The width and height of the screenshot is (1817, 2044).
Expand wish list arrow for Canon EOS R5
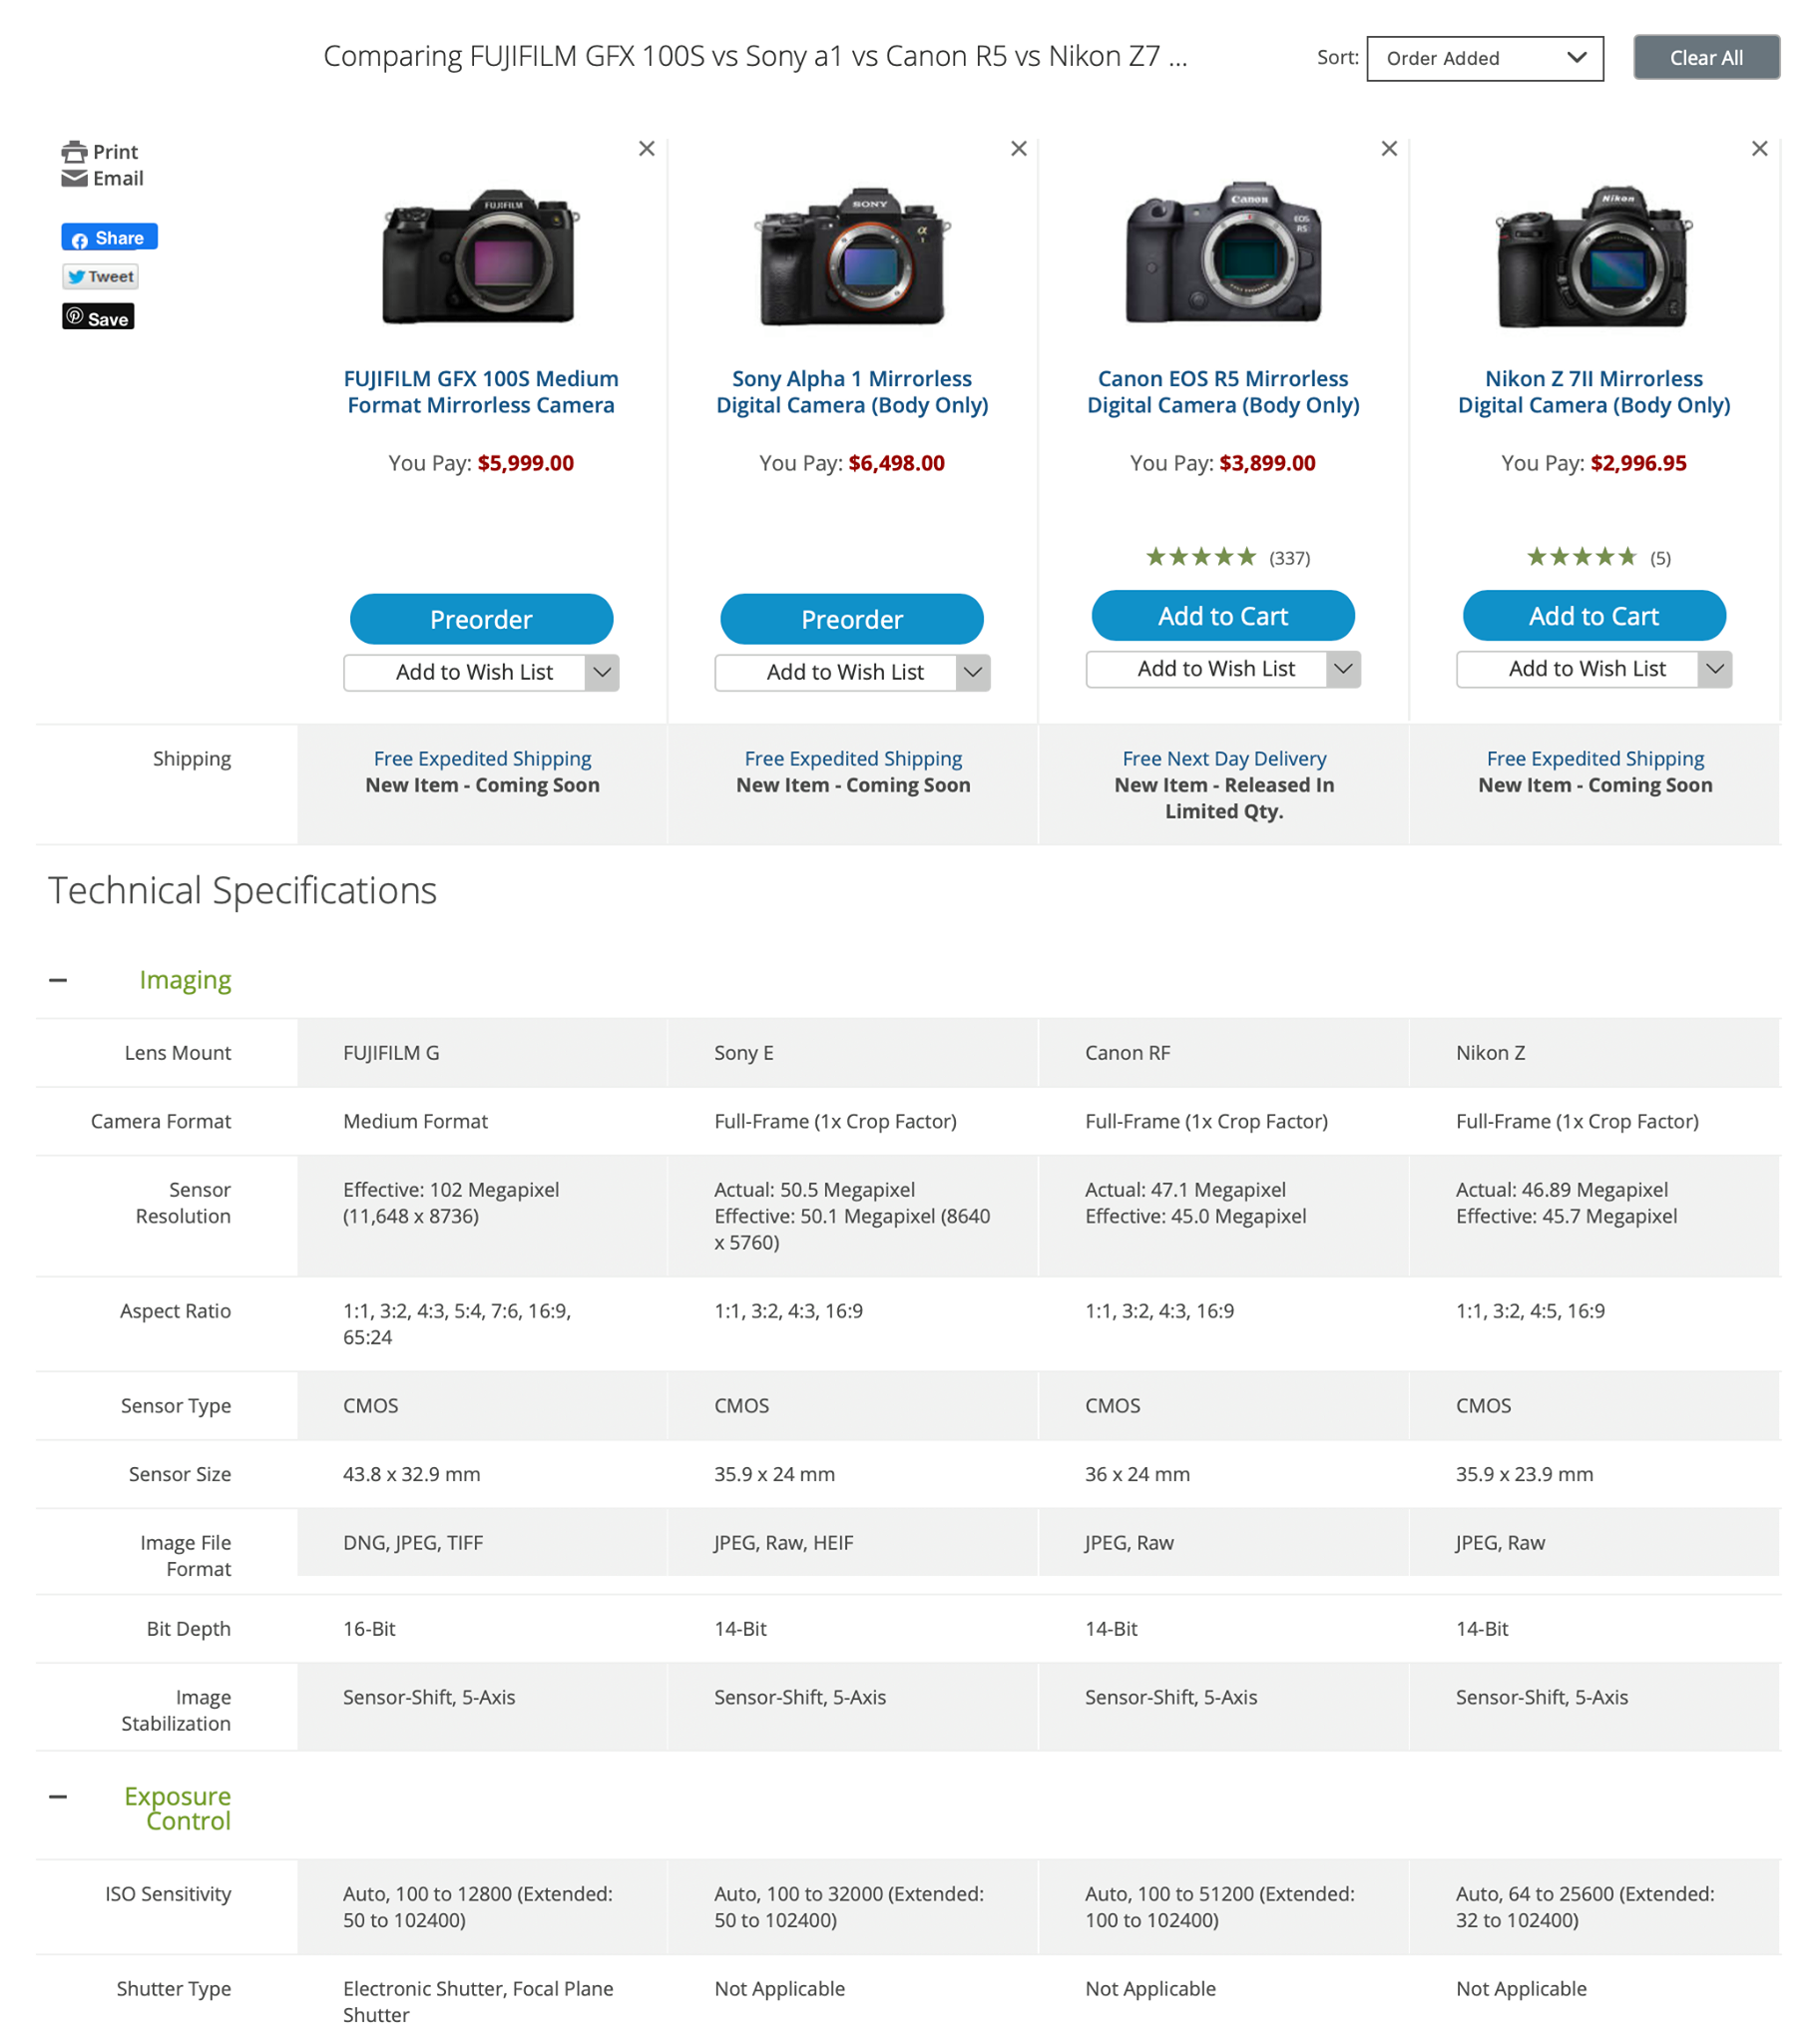(x=1343, y=669)
